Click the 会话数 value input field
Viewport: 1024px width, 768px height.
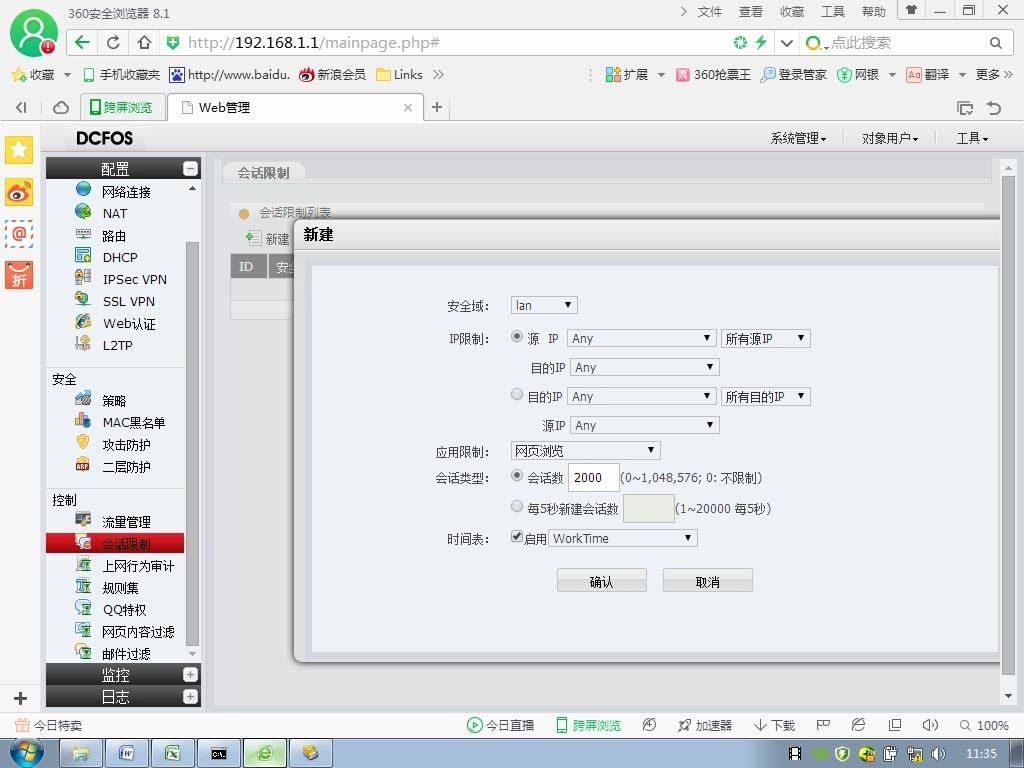click(x=594, y=477)
